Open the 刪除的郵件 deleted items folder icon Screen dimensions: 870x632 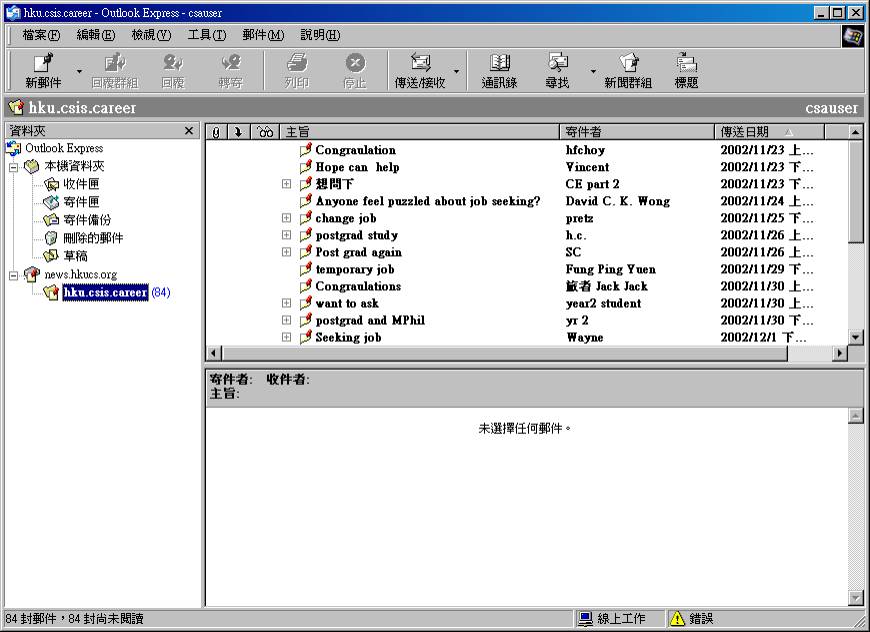tap(51, 238)
